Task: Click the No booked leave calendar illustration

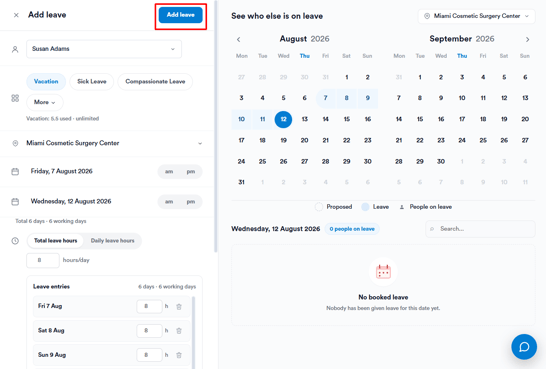Action: pos(383,272)
